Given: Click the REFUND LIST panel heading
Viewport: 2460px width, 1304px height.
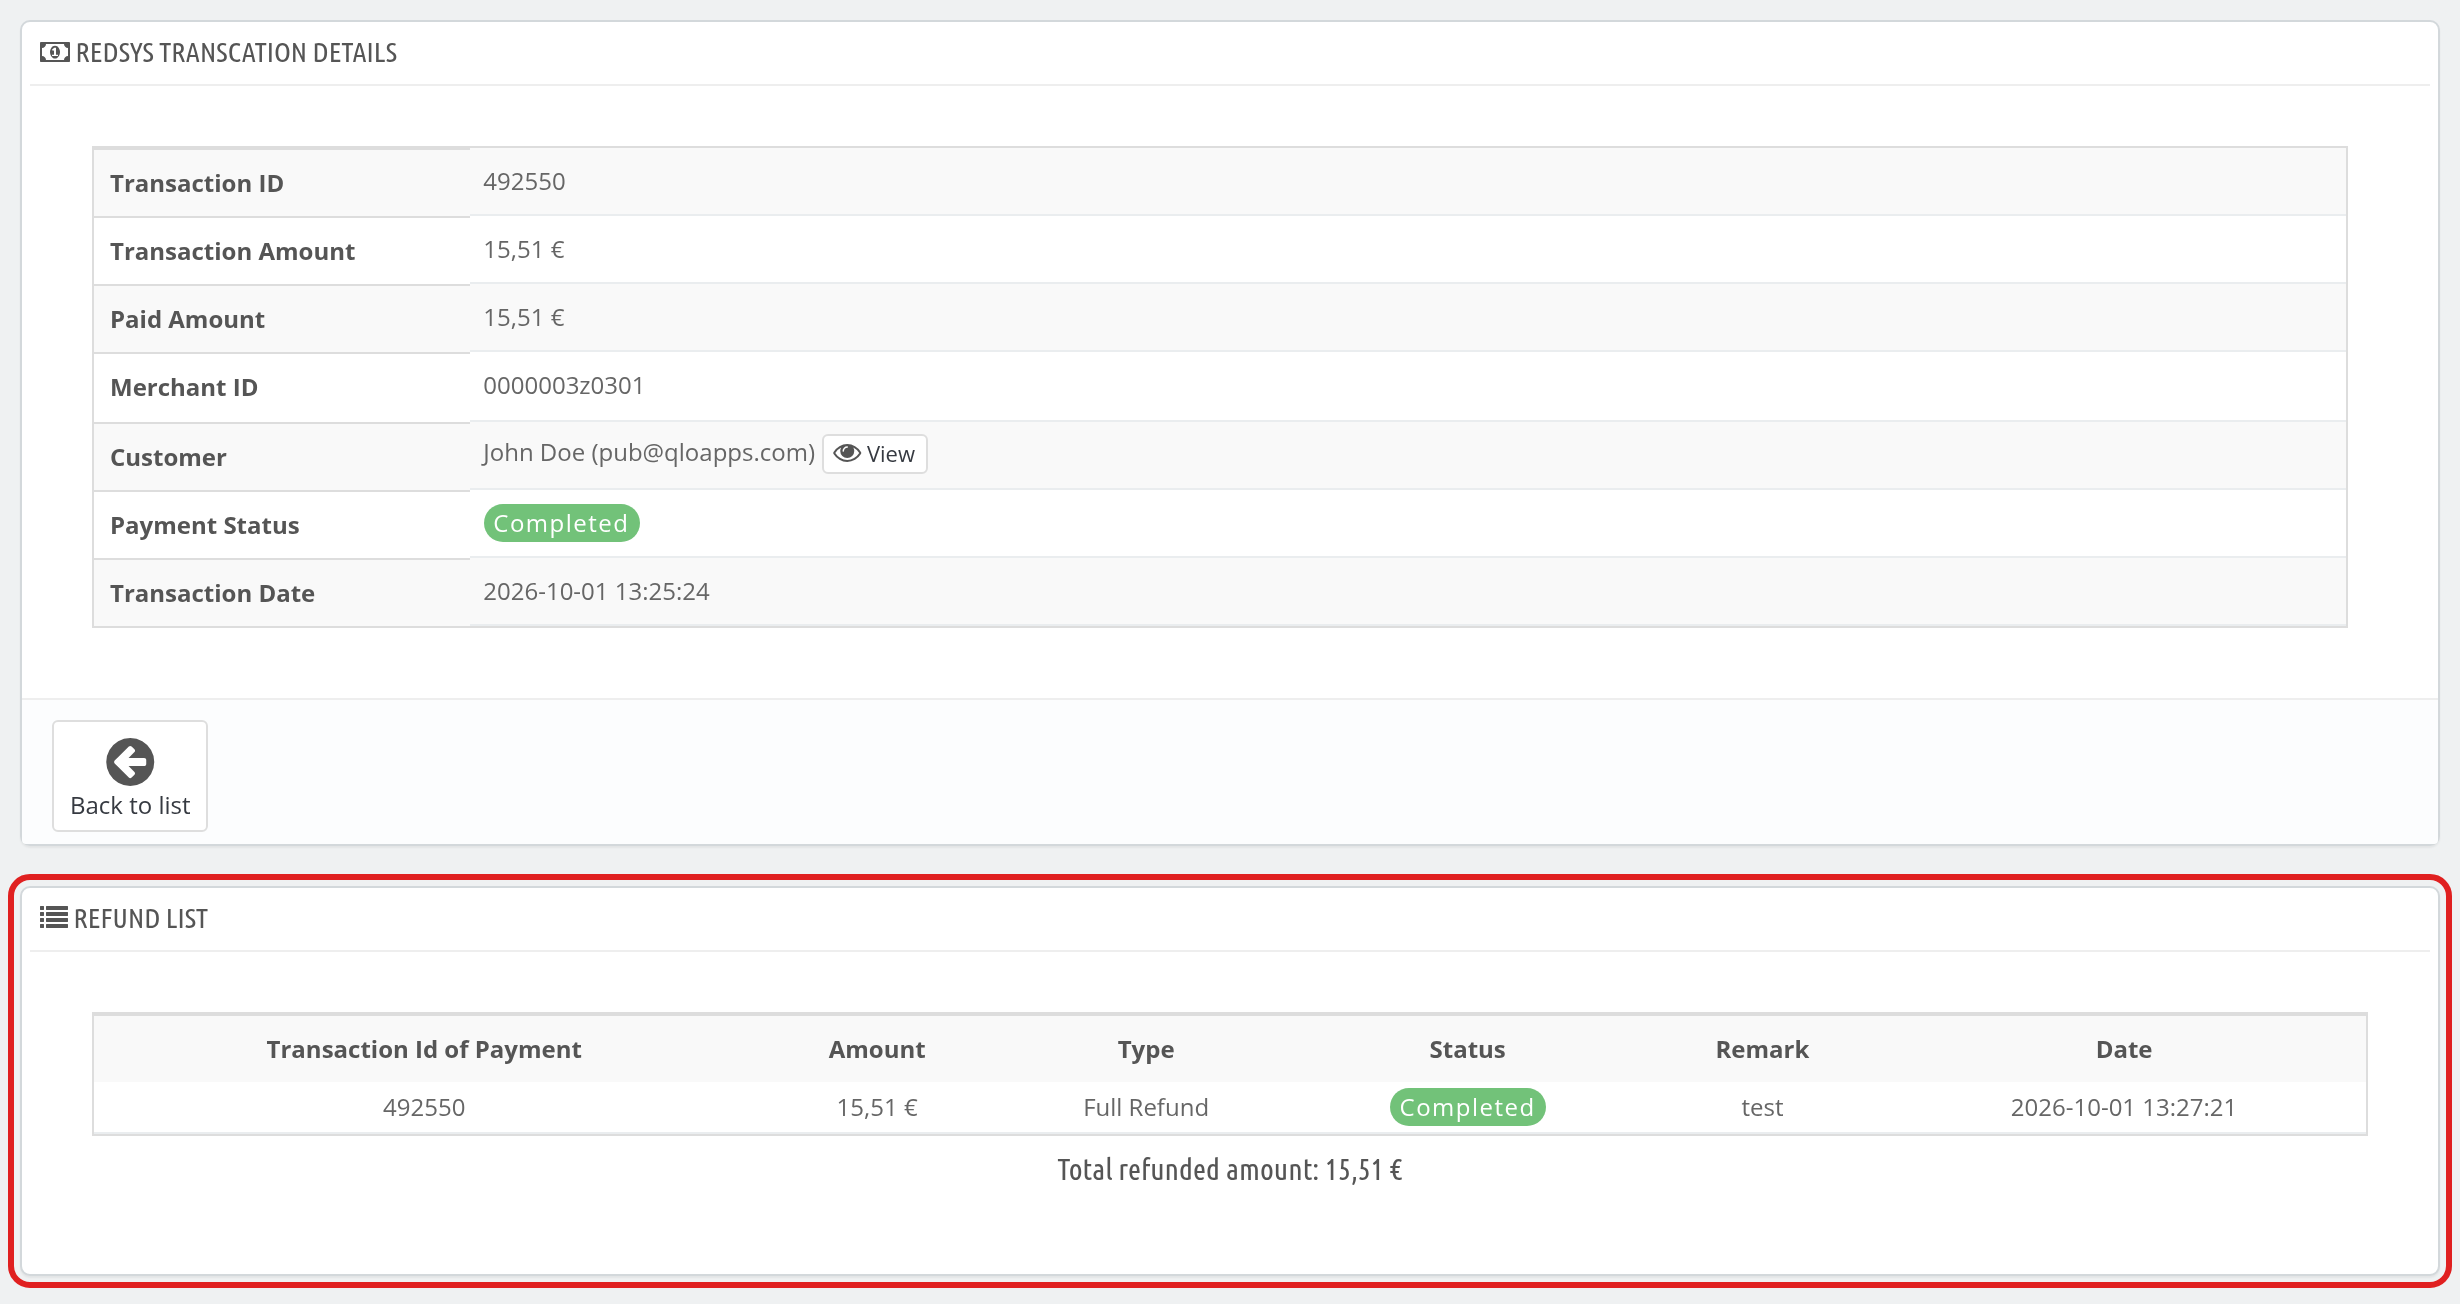Looking at the screenshot, I should tap(141, 918).
